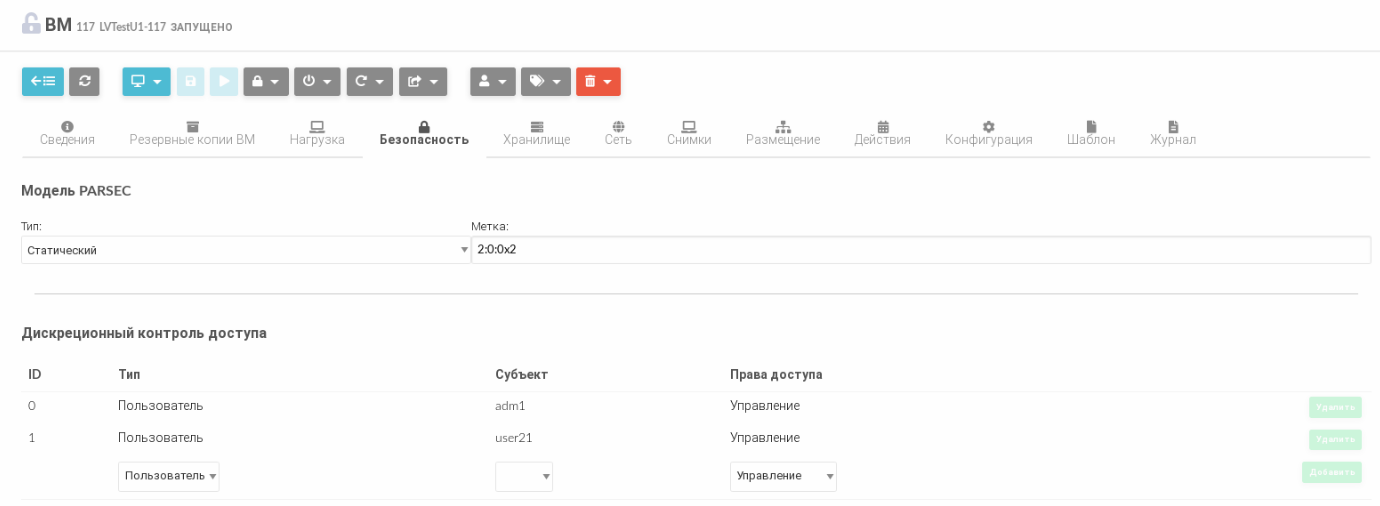This screenshot has width=1380, height=506.
Task: Click the refresh icon button
Action: [x=84, y=82]
